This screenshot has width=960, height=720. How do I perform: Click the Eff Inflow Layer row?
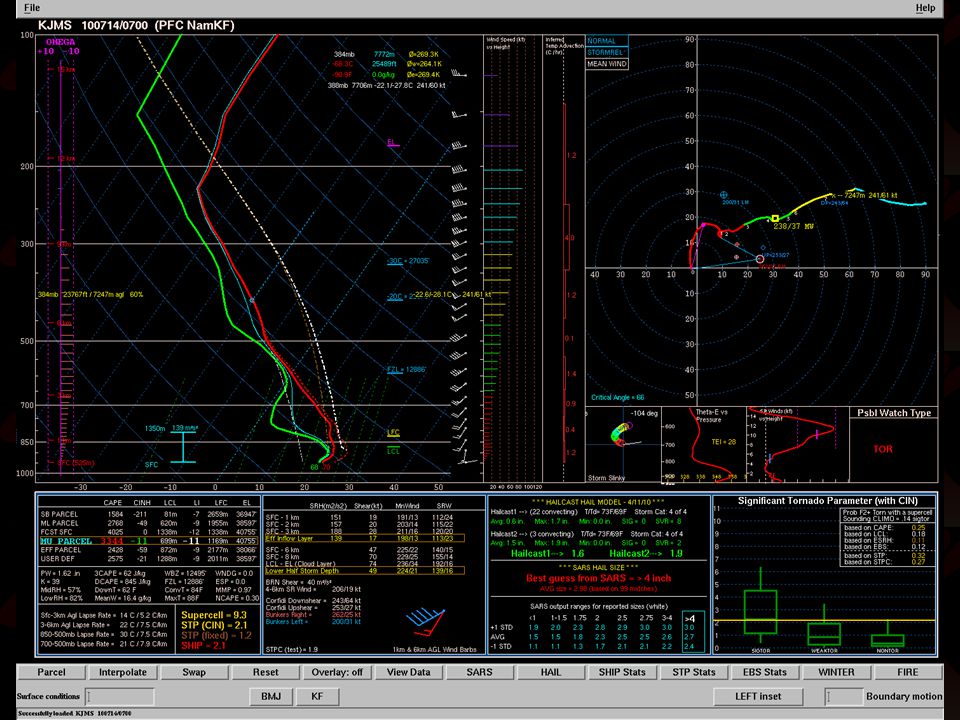click(364, 539)
